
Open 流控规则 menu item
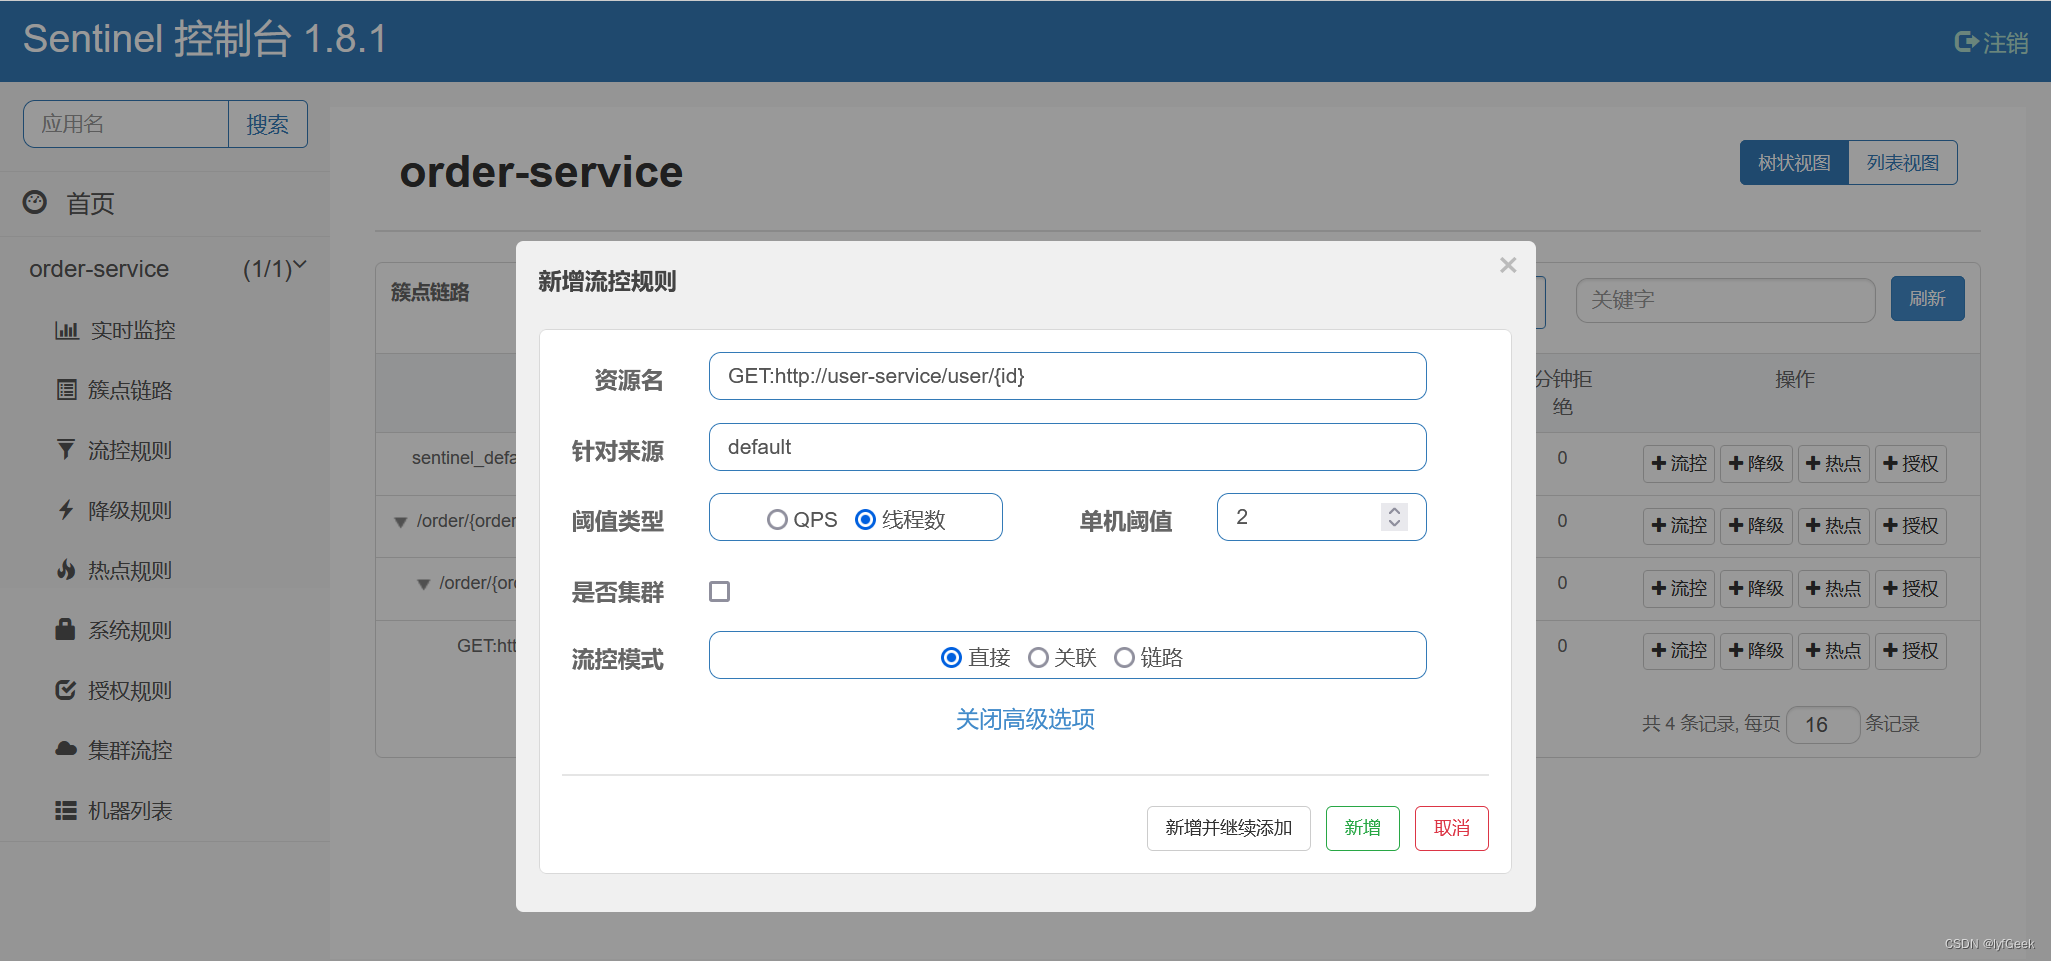coord(130,450)
